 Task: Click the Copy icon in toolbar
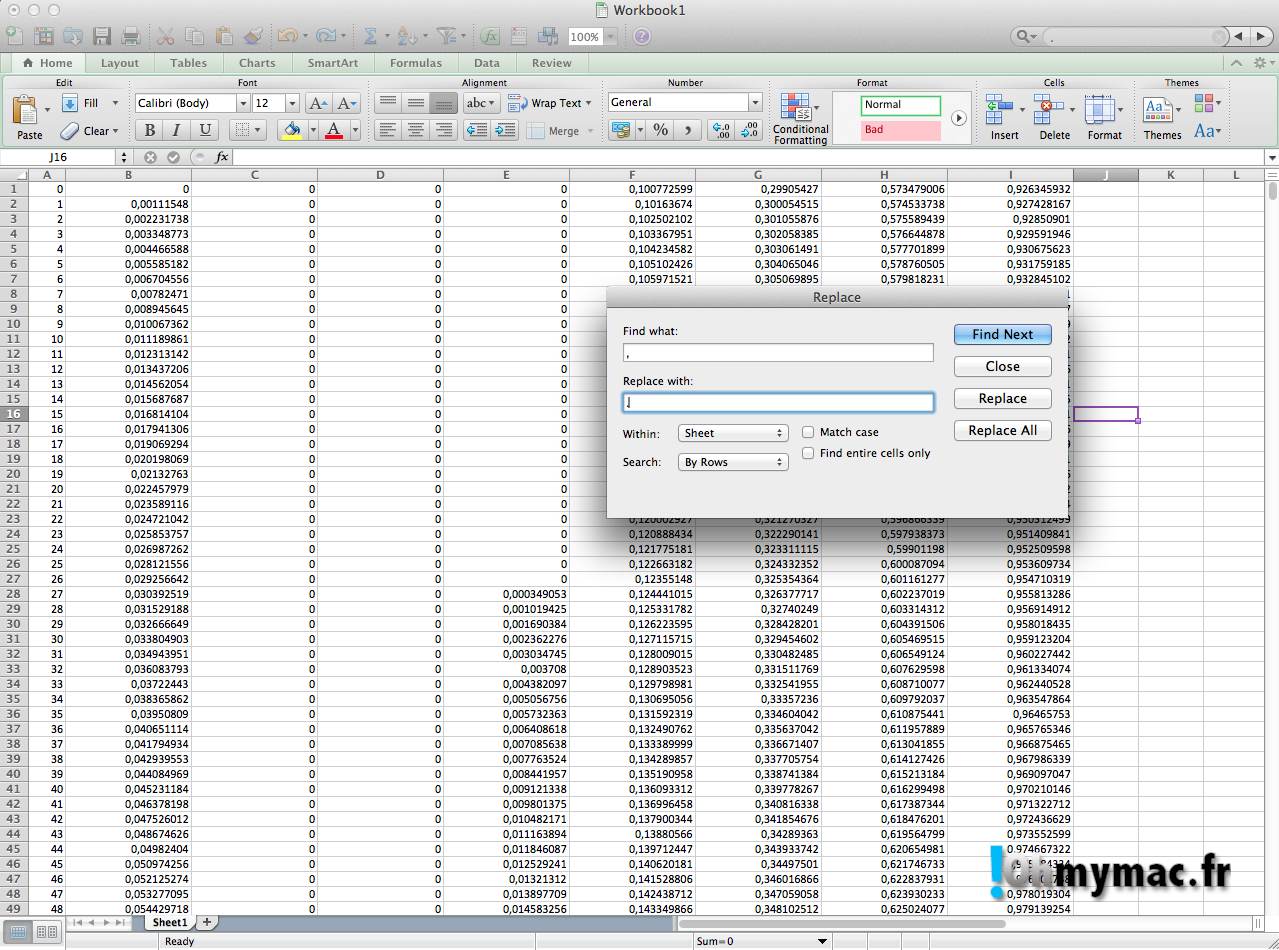coord(195,36)
